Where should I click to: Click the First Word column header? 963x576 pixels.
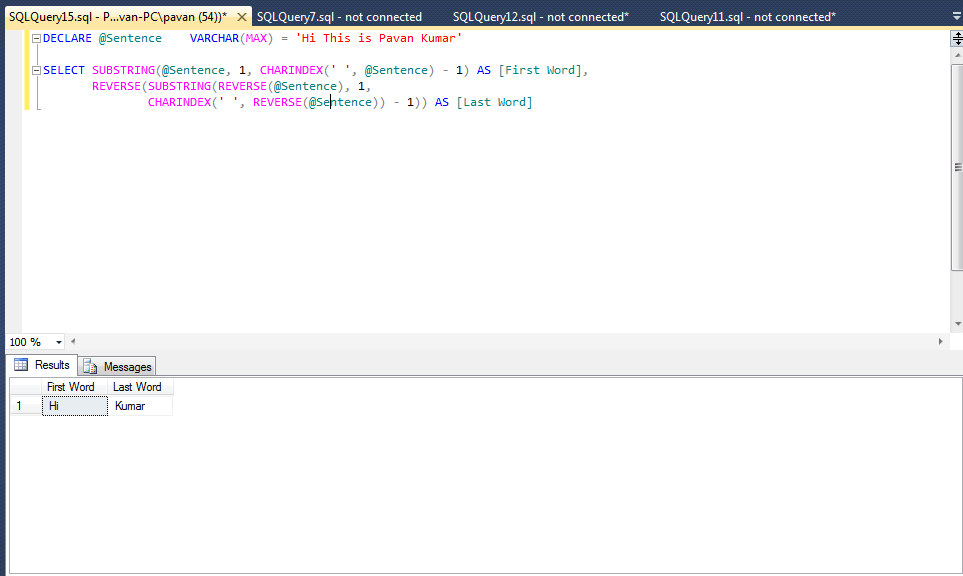click(x=72, y=387)
